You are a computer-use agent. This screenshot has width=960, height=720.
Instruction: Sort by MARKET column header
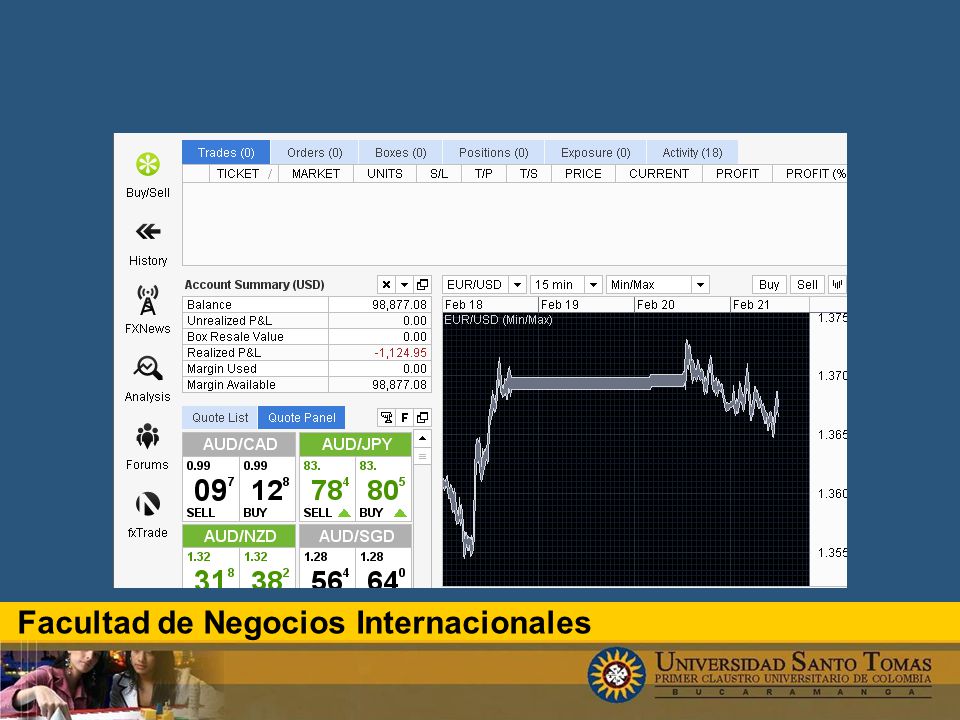(316, 174)
